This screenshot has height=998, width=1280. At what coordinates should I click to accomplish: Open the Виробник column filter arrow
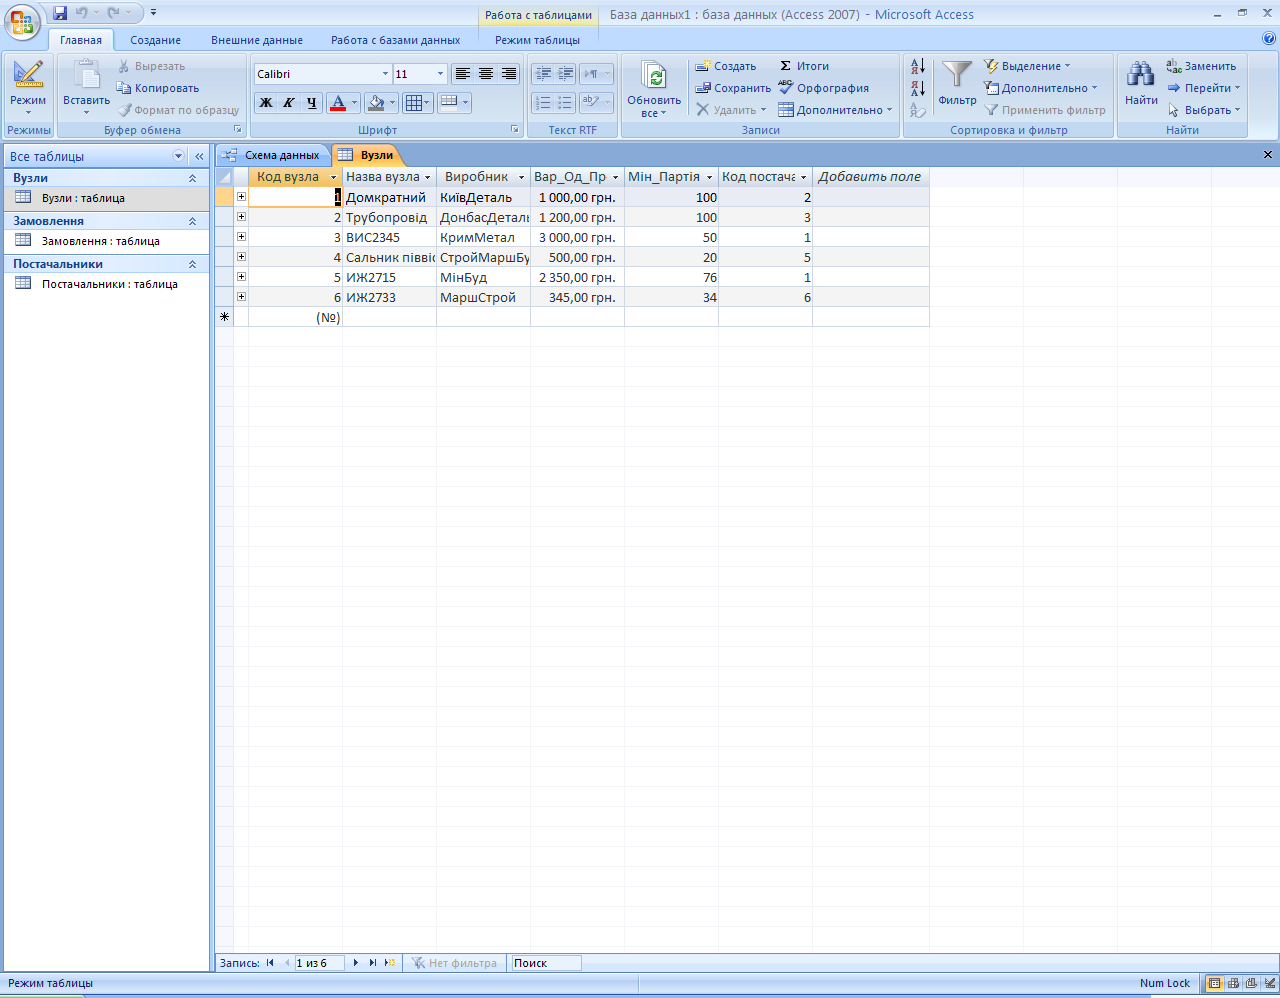[x=521, y=177]
